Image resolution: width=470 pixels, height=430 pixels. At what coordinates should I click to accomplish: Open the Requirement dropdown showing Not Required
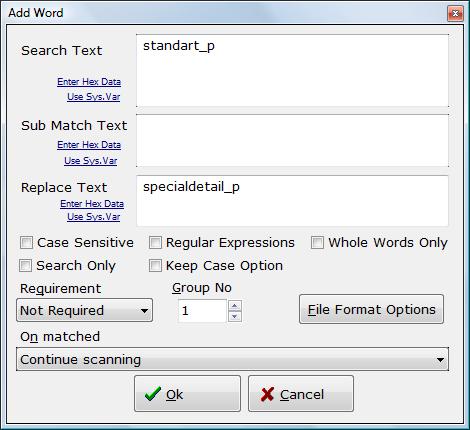click(x=85, y=310)
